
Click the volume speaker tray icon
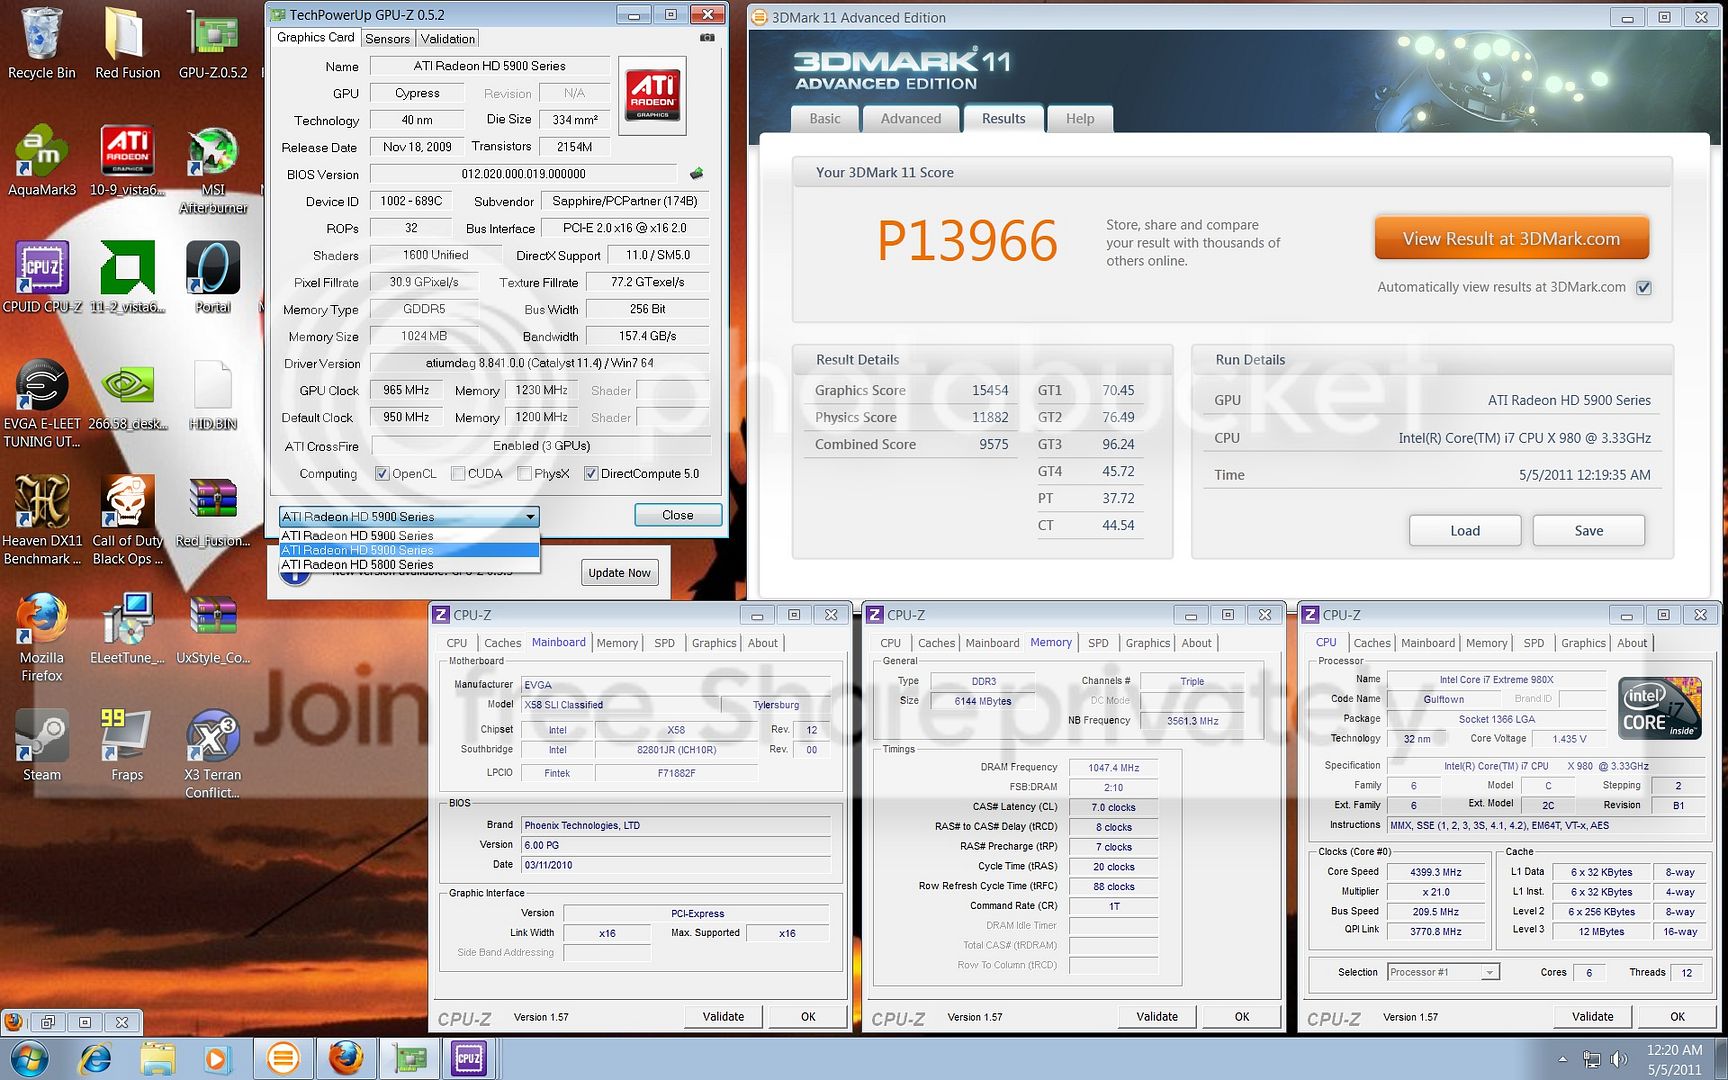tap(1618, 1058)
